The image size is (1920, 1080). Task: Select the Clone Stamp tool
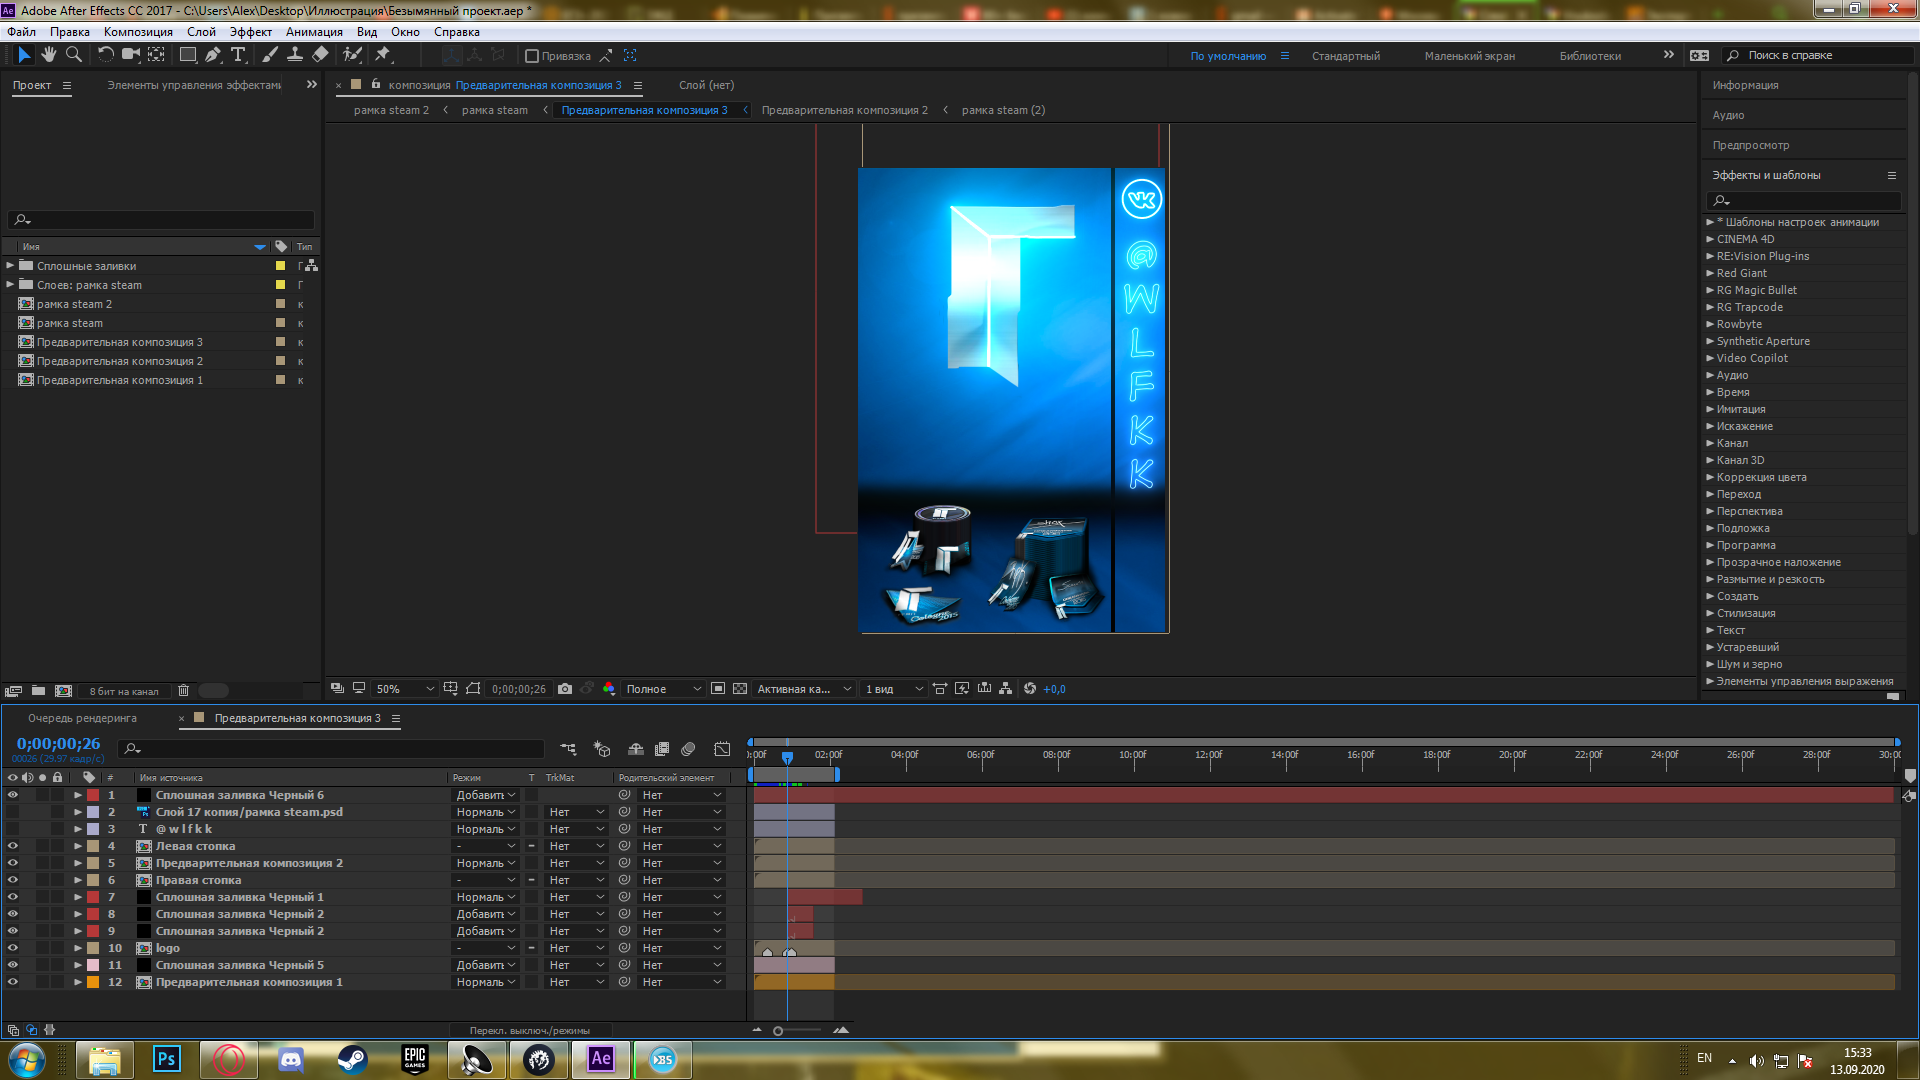coord(295,55)
